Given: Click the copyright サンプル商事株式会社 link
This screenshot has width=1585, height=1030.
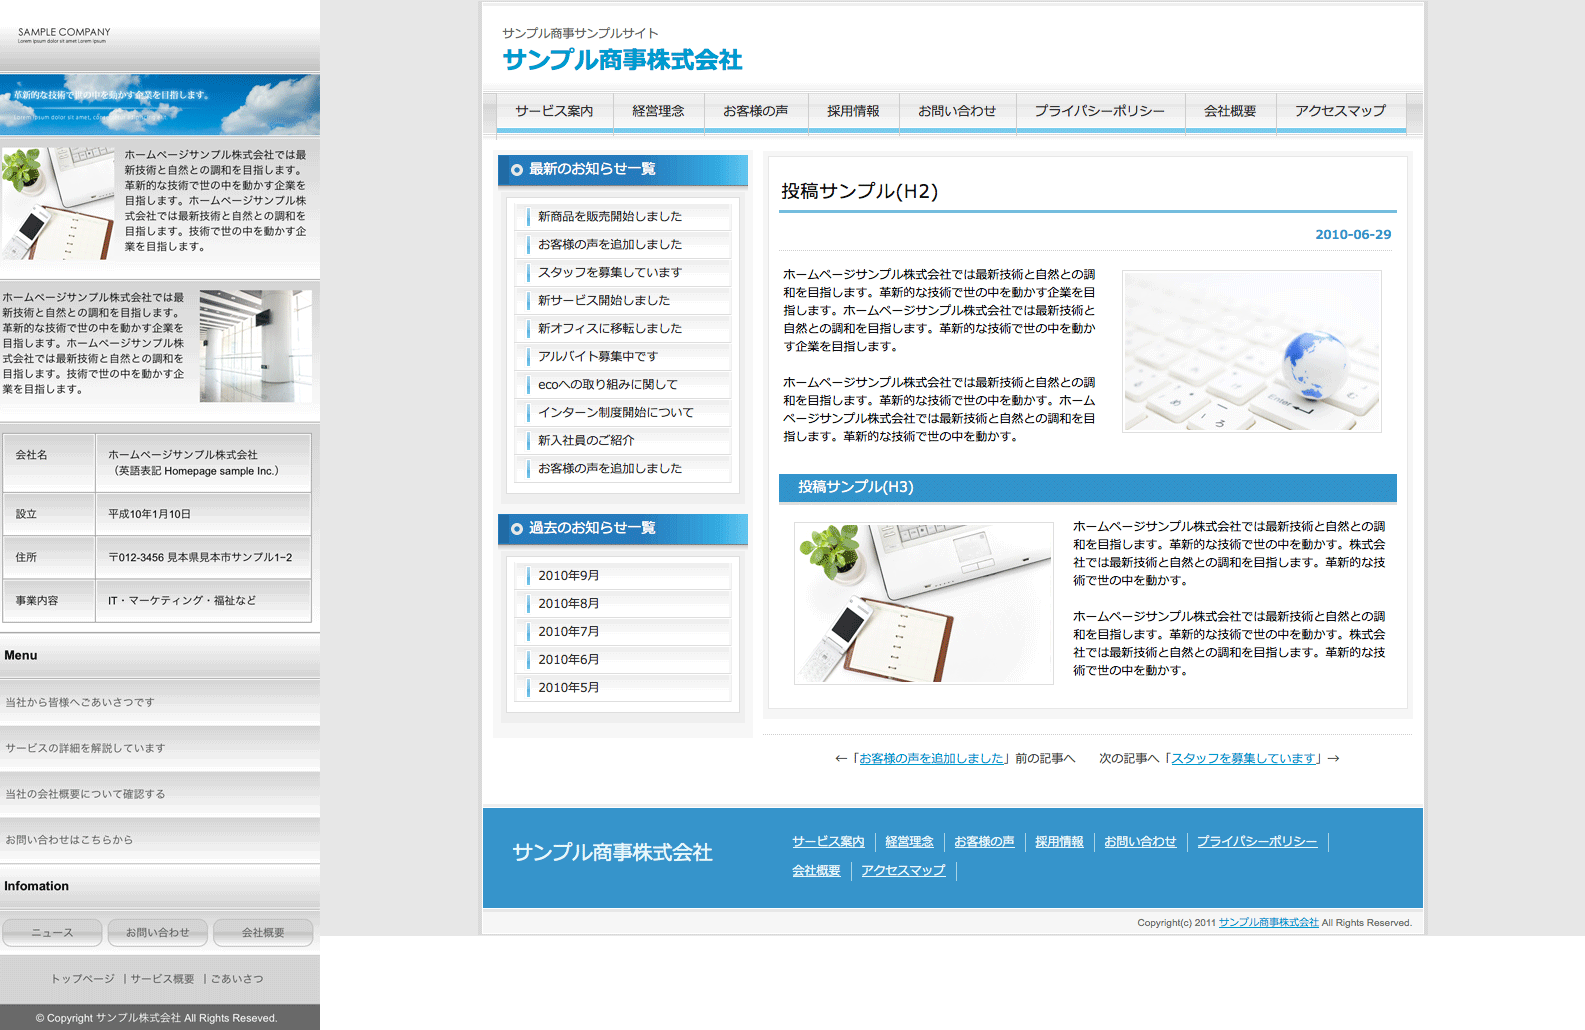Looking at the screenshot, I should 1268,923.
